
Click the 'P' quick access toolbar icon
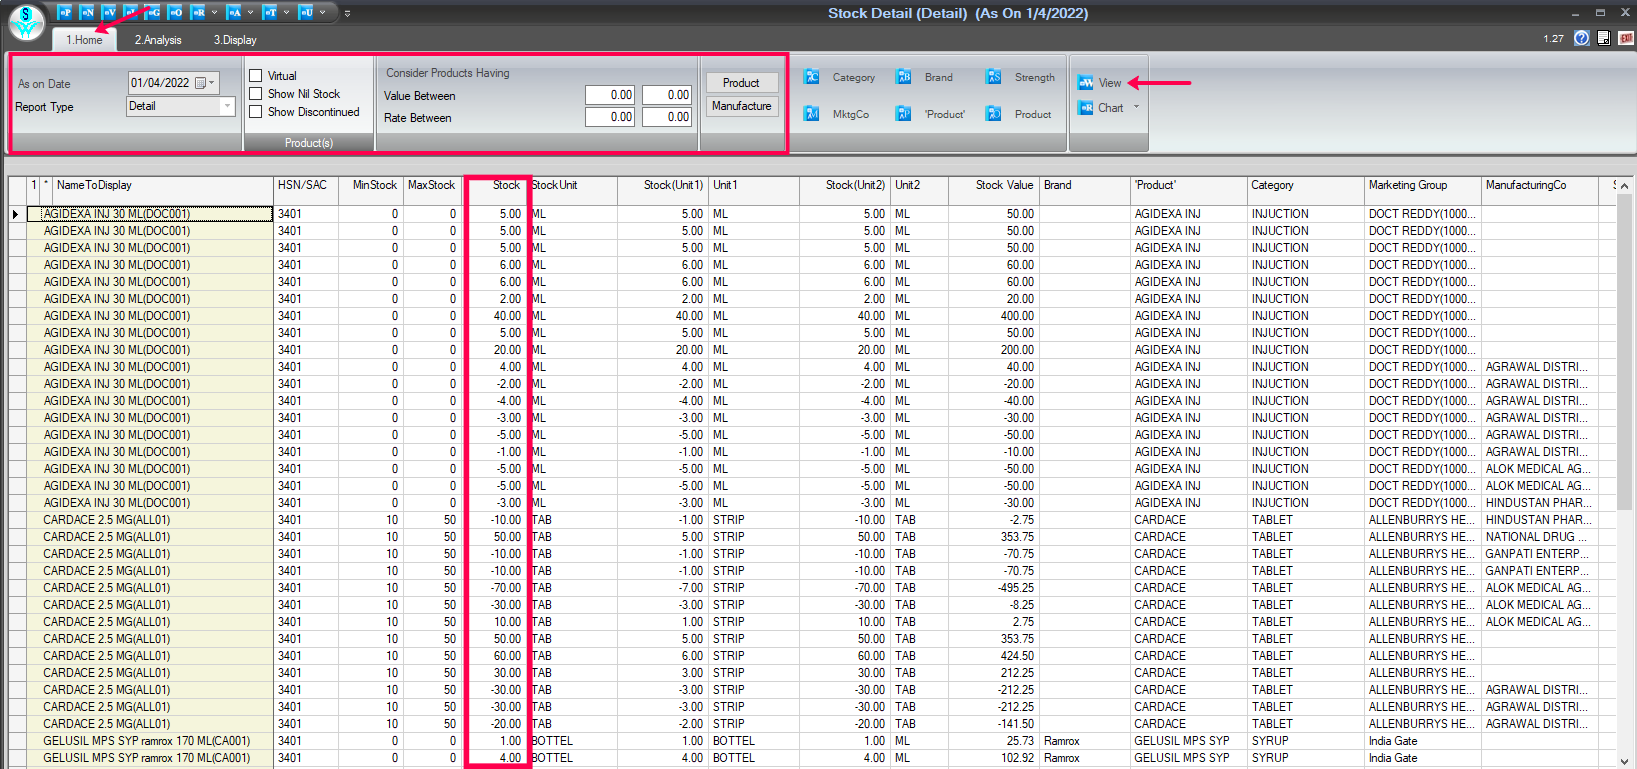coord(65,12)
